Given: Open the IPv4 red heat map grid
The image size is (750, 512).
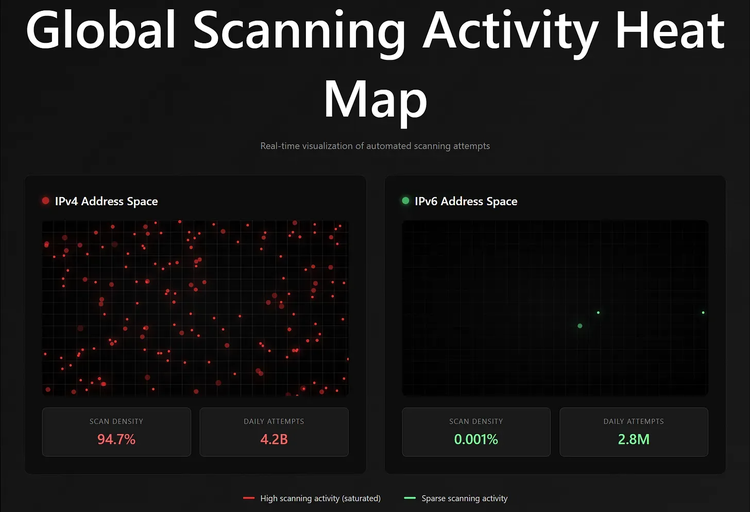Looking at the screenshot, I should (x=195, y=308).
